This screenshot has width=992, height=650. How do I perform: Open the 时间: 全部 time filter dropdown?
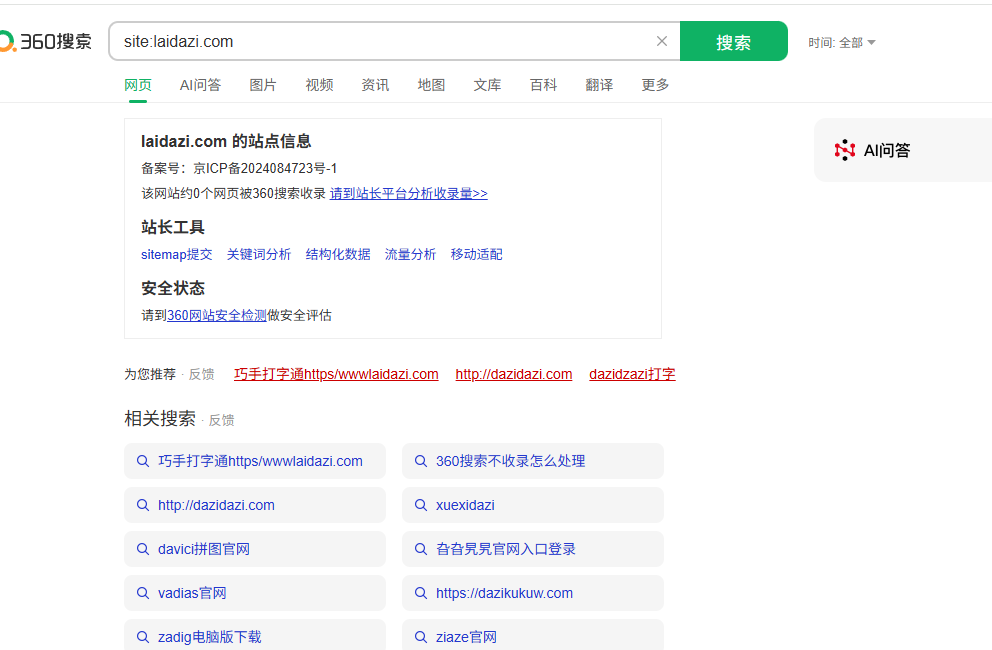click(x=841, y=42)
